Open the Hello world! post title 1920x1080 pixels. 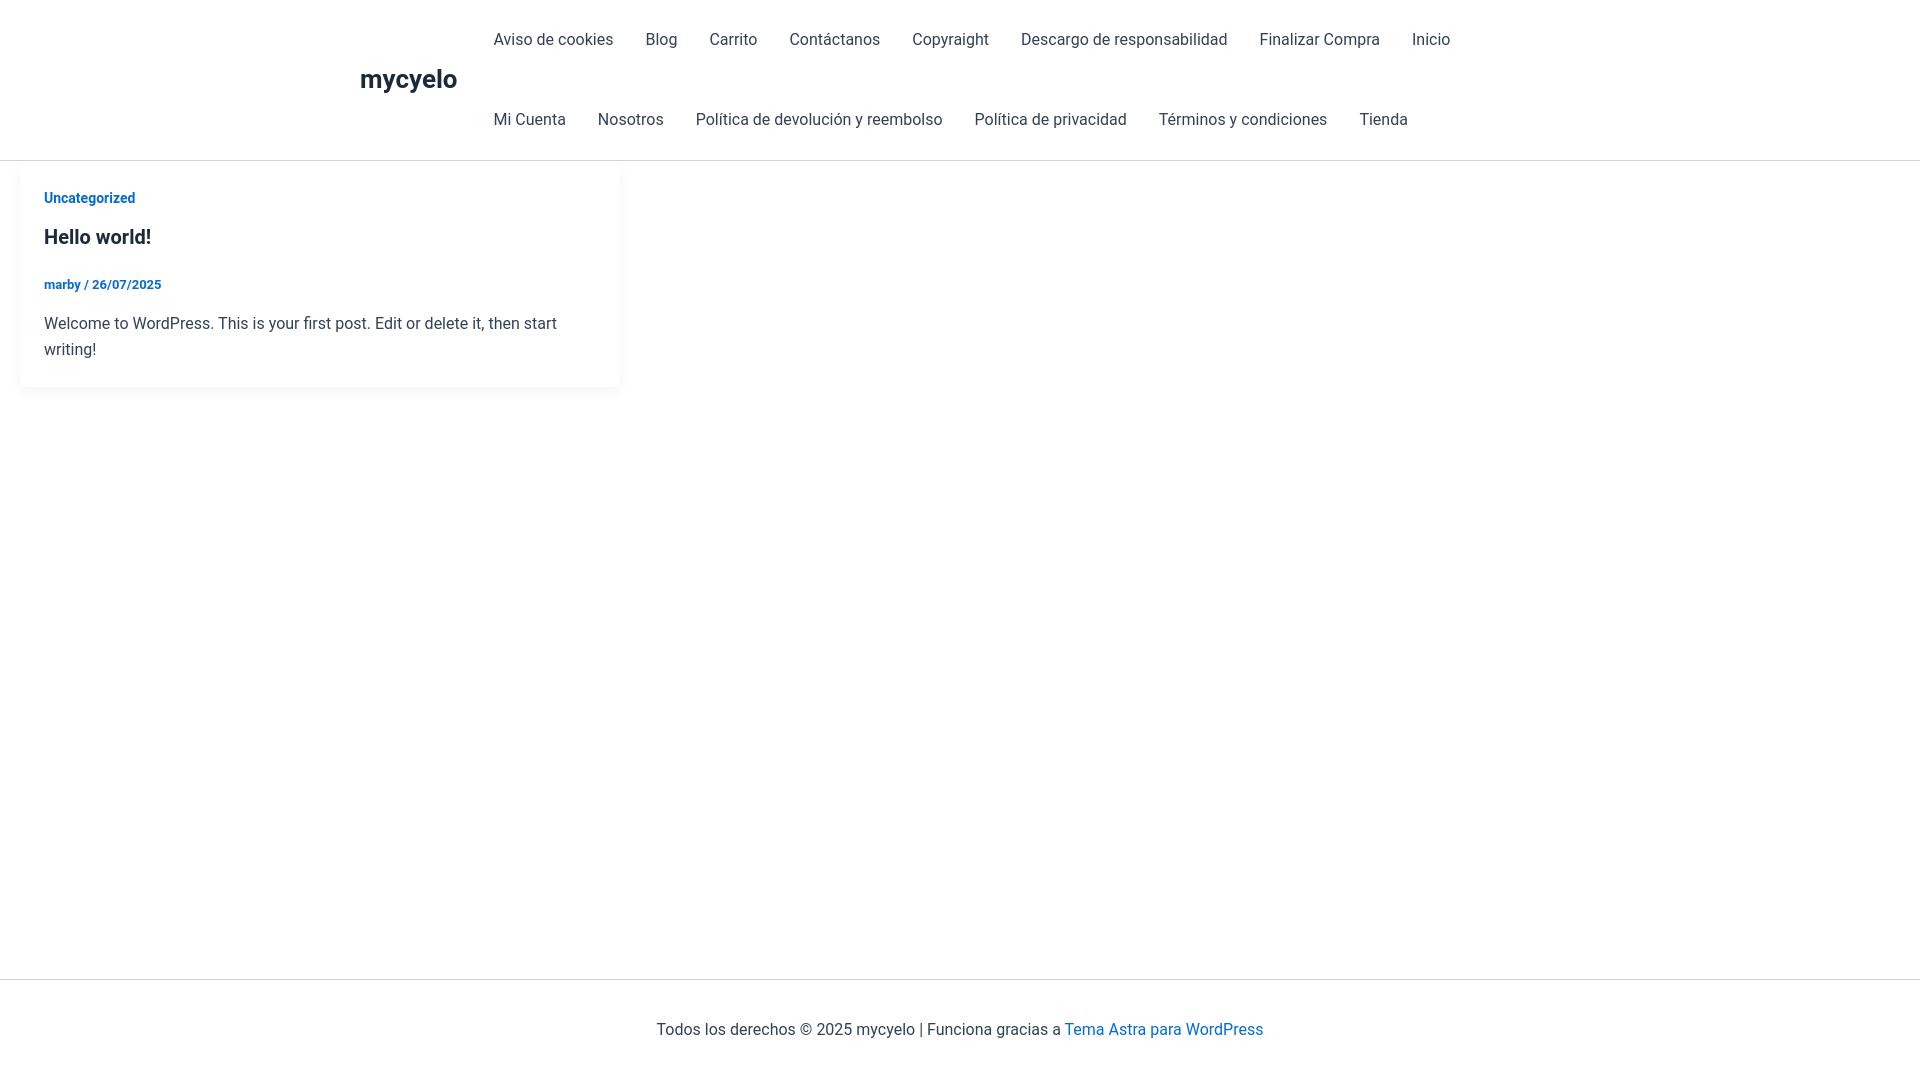click(97, 237)
